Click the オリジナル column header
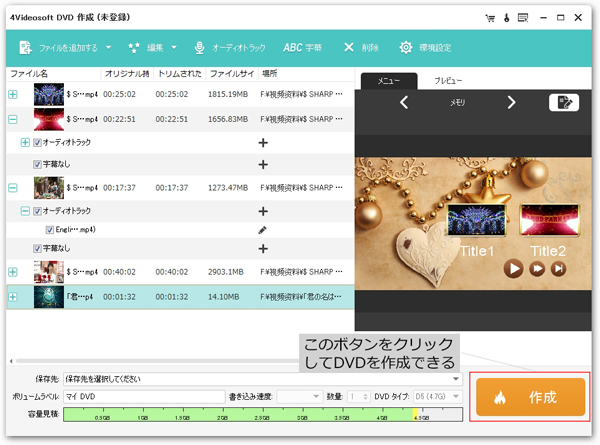Image resolution: width=600 pixels, height=445 pixels. point(127,73)
